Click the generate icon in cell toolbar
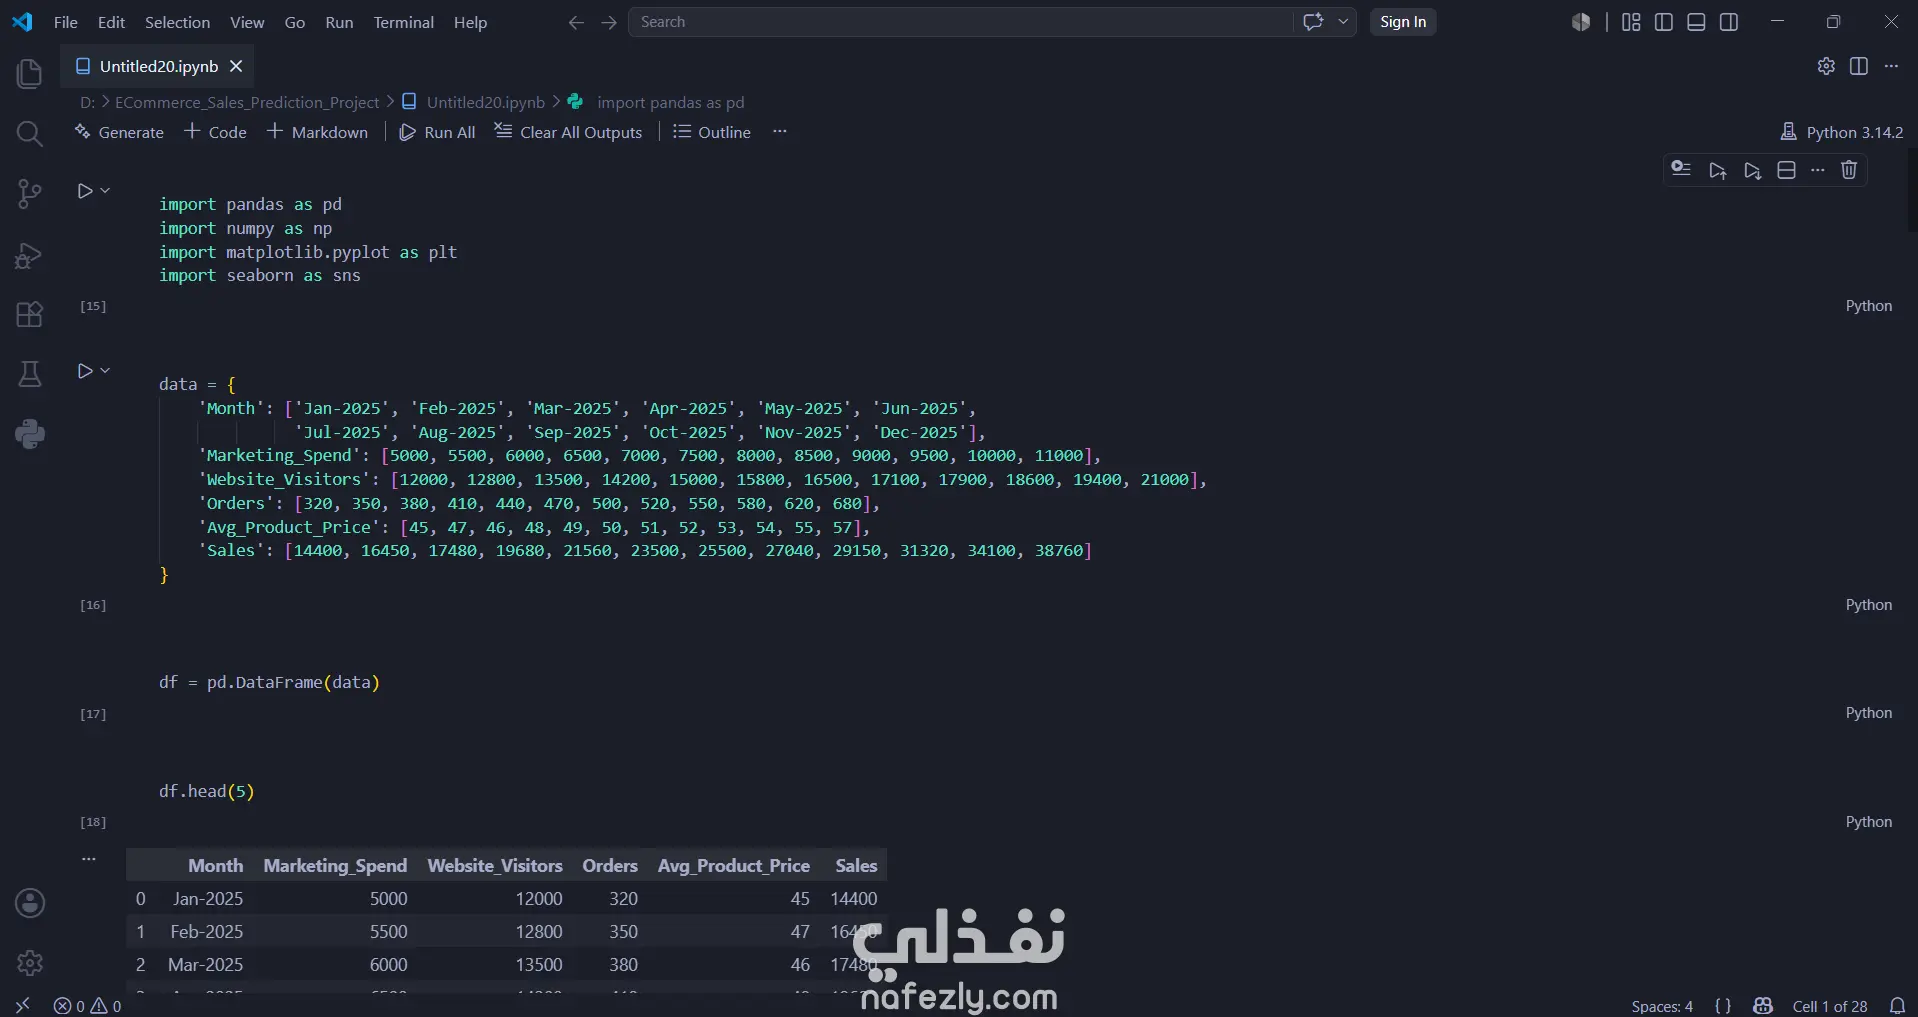This screenshot has height=1017, width=1918. (1681, 170)
